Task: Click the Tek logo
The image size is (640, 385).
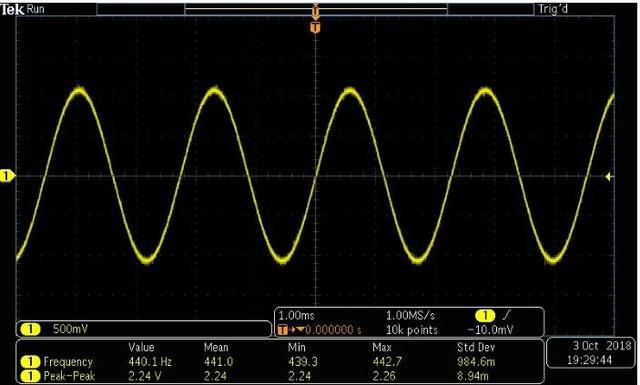Action: (x=12, y=9)
